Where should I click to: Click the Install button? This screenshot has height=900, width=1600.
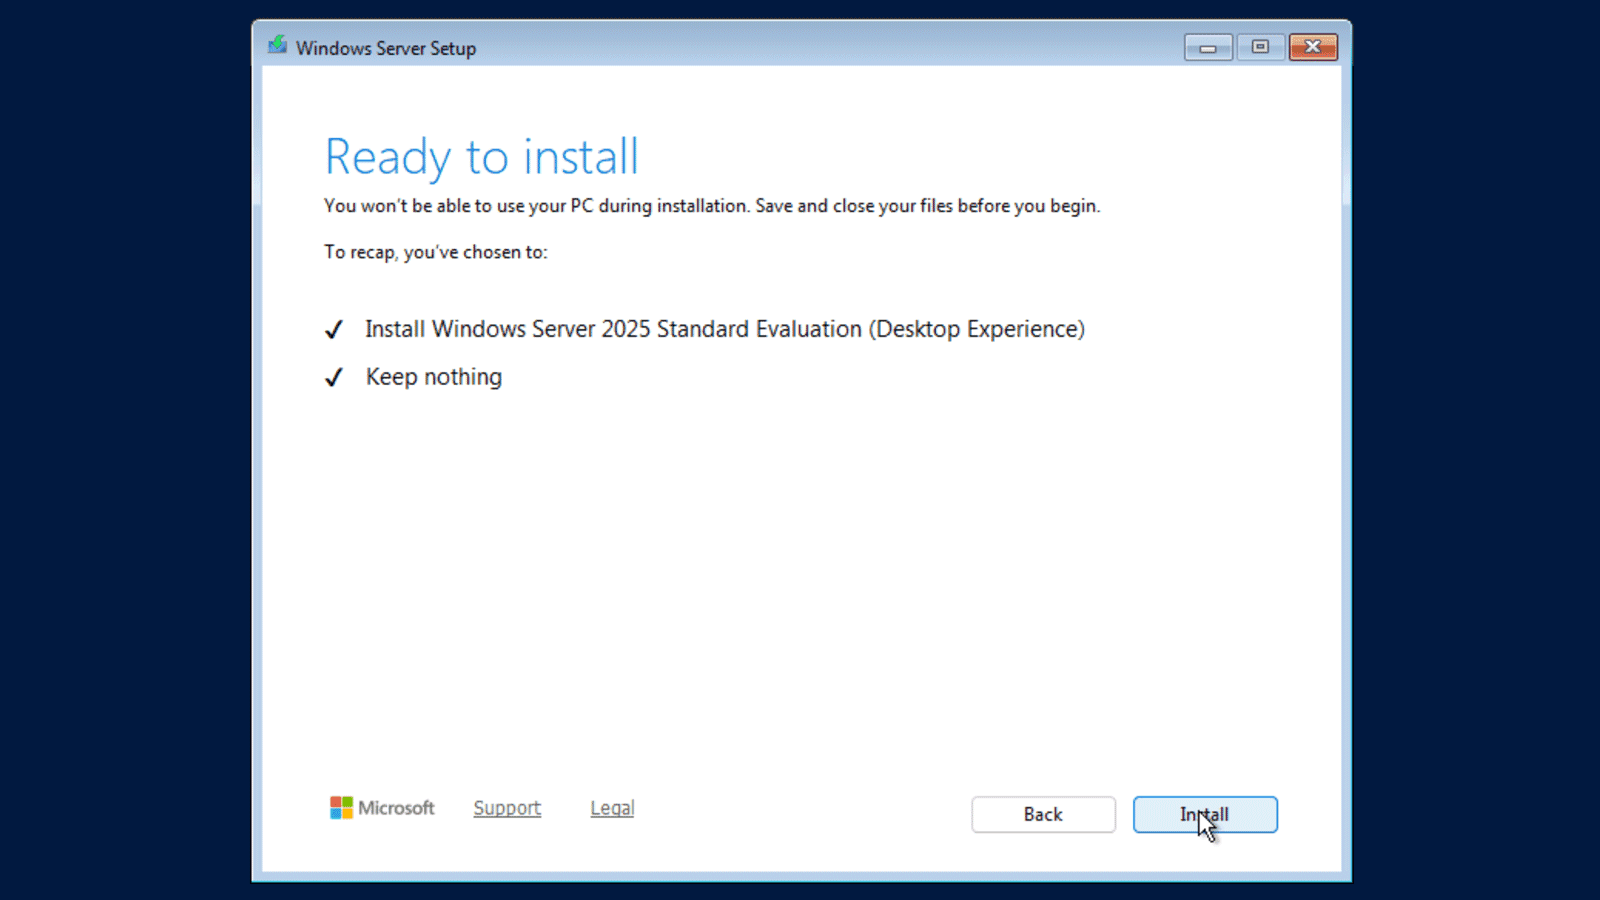click(x=1205, y=814)
